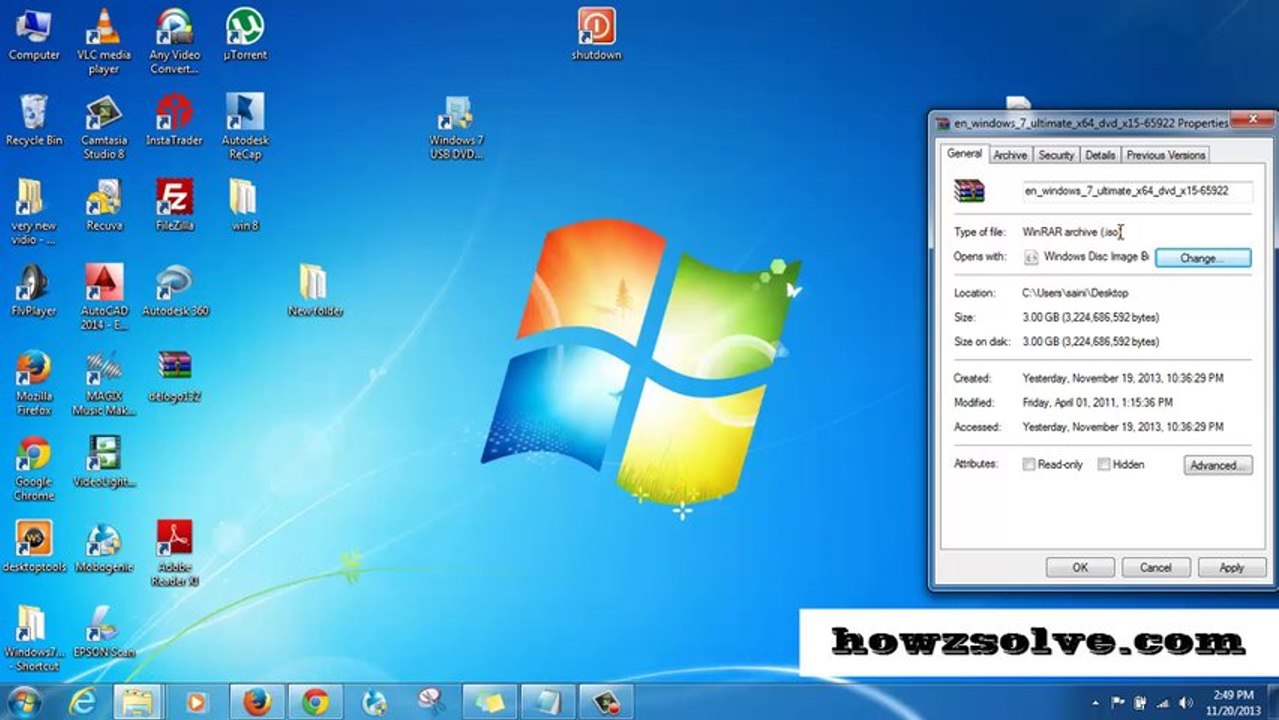This screenshot has width=1279, height=720.
Task: Select the FileZilla desktop icon
Action: click(174, 204)
